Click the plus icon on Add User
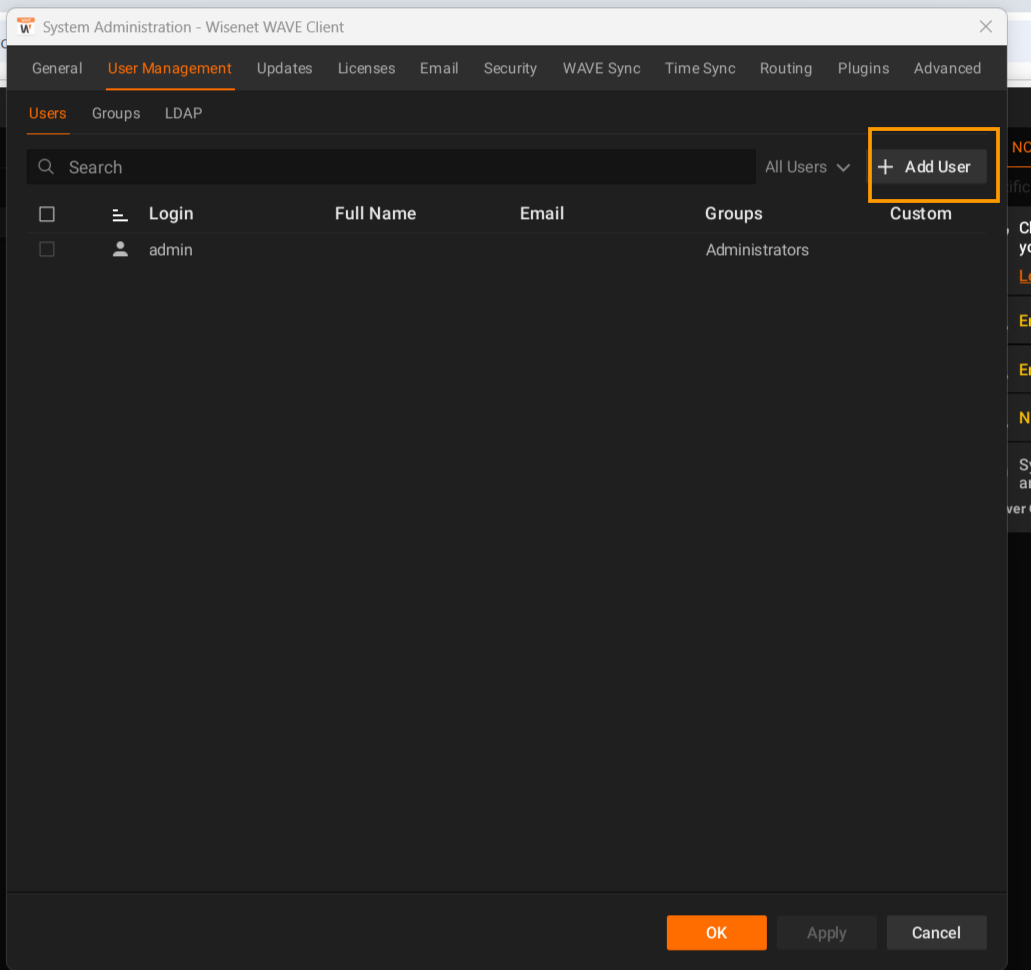Image resolution: width=1031 pixels, height=970 pixels. pos(885,167)
